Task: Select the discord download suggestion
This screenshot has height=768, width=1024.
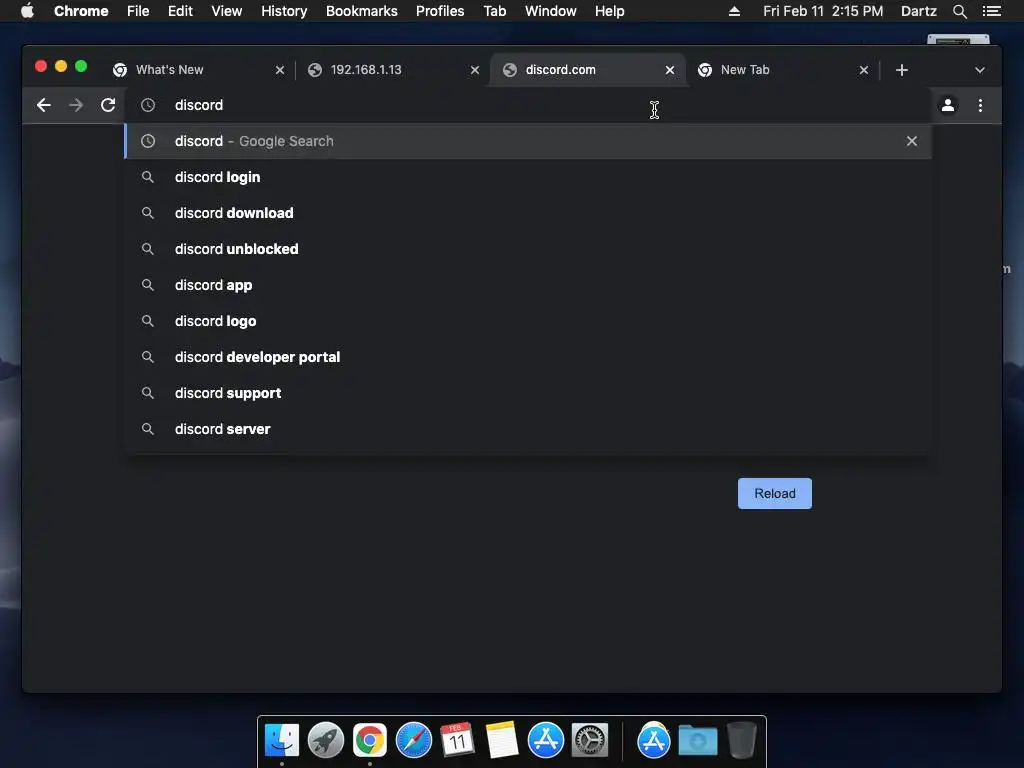Action: click(528, 213)
